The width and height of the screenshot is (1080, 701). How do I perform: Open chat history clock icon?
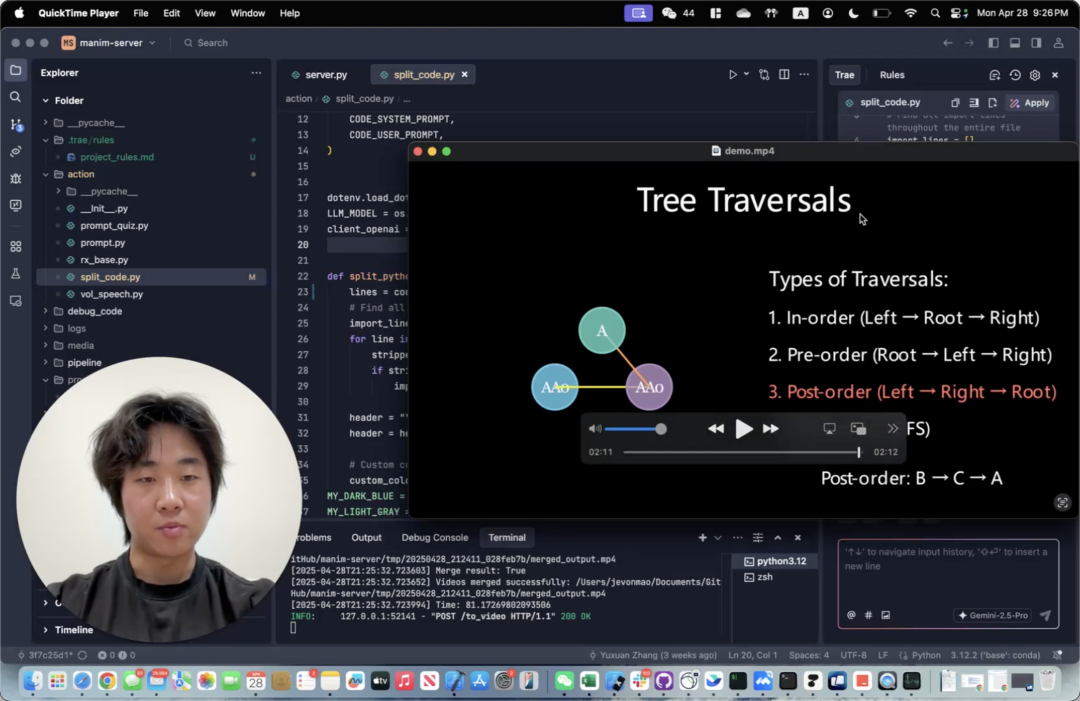click(1015, 75)
